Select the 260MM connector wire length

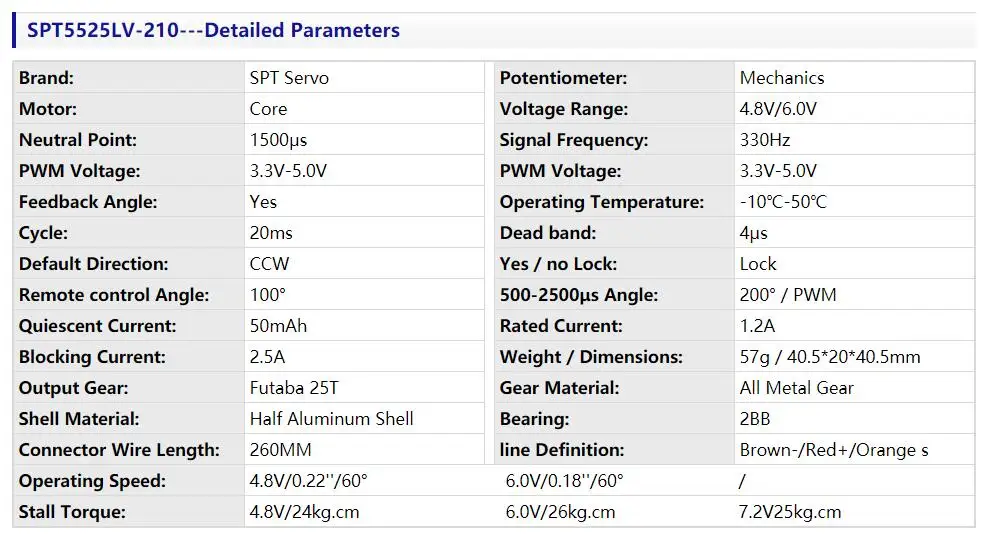click(280, 450)
